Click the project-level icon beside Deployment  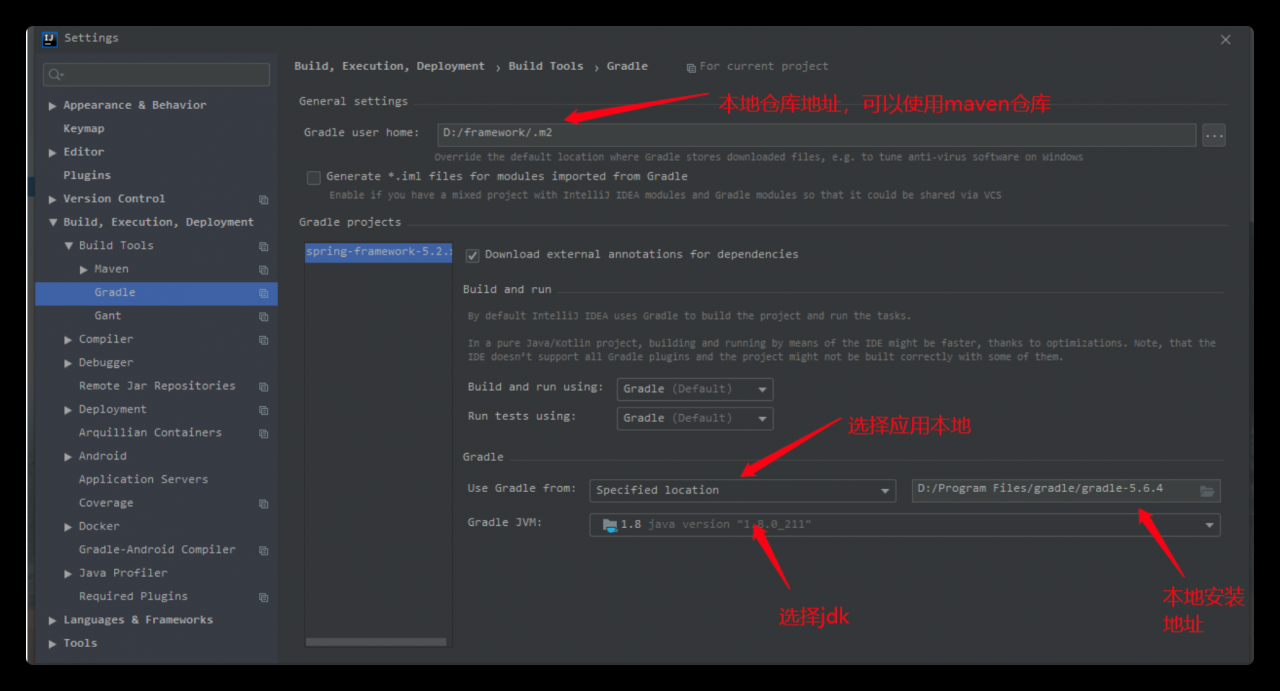[264, 410]
